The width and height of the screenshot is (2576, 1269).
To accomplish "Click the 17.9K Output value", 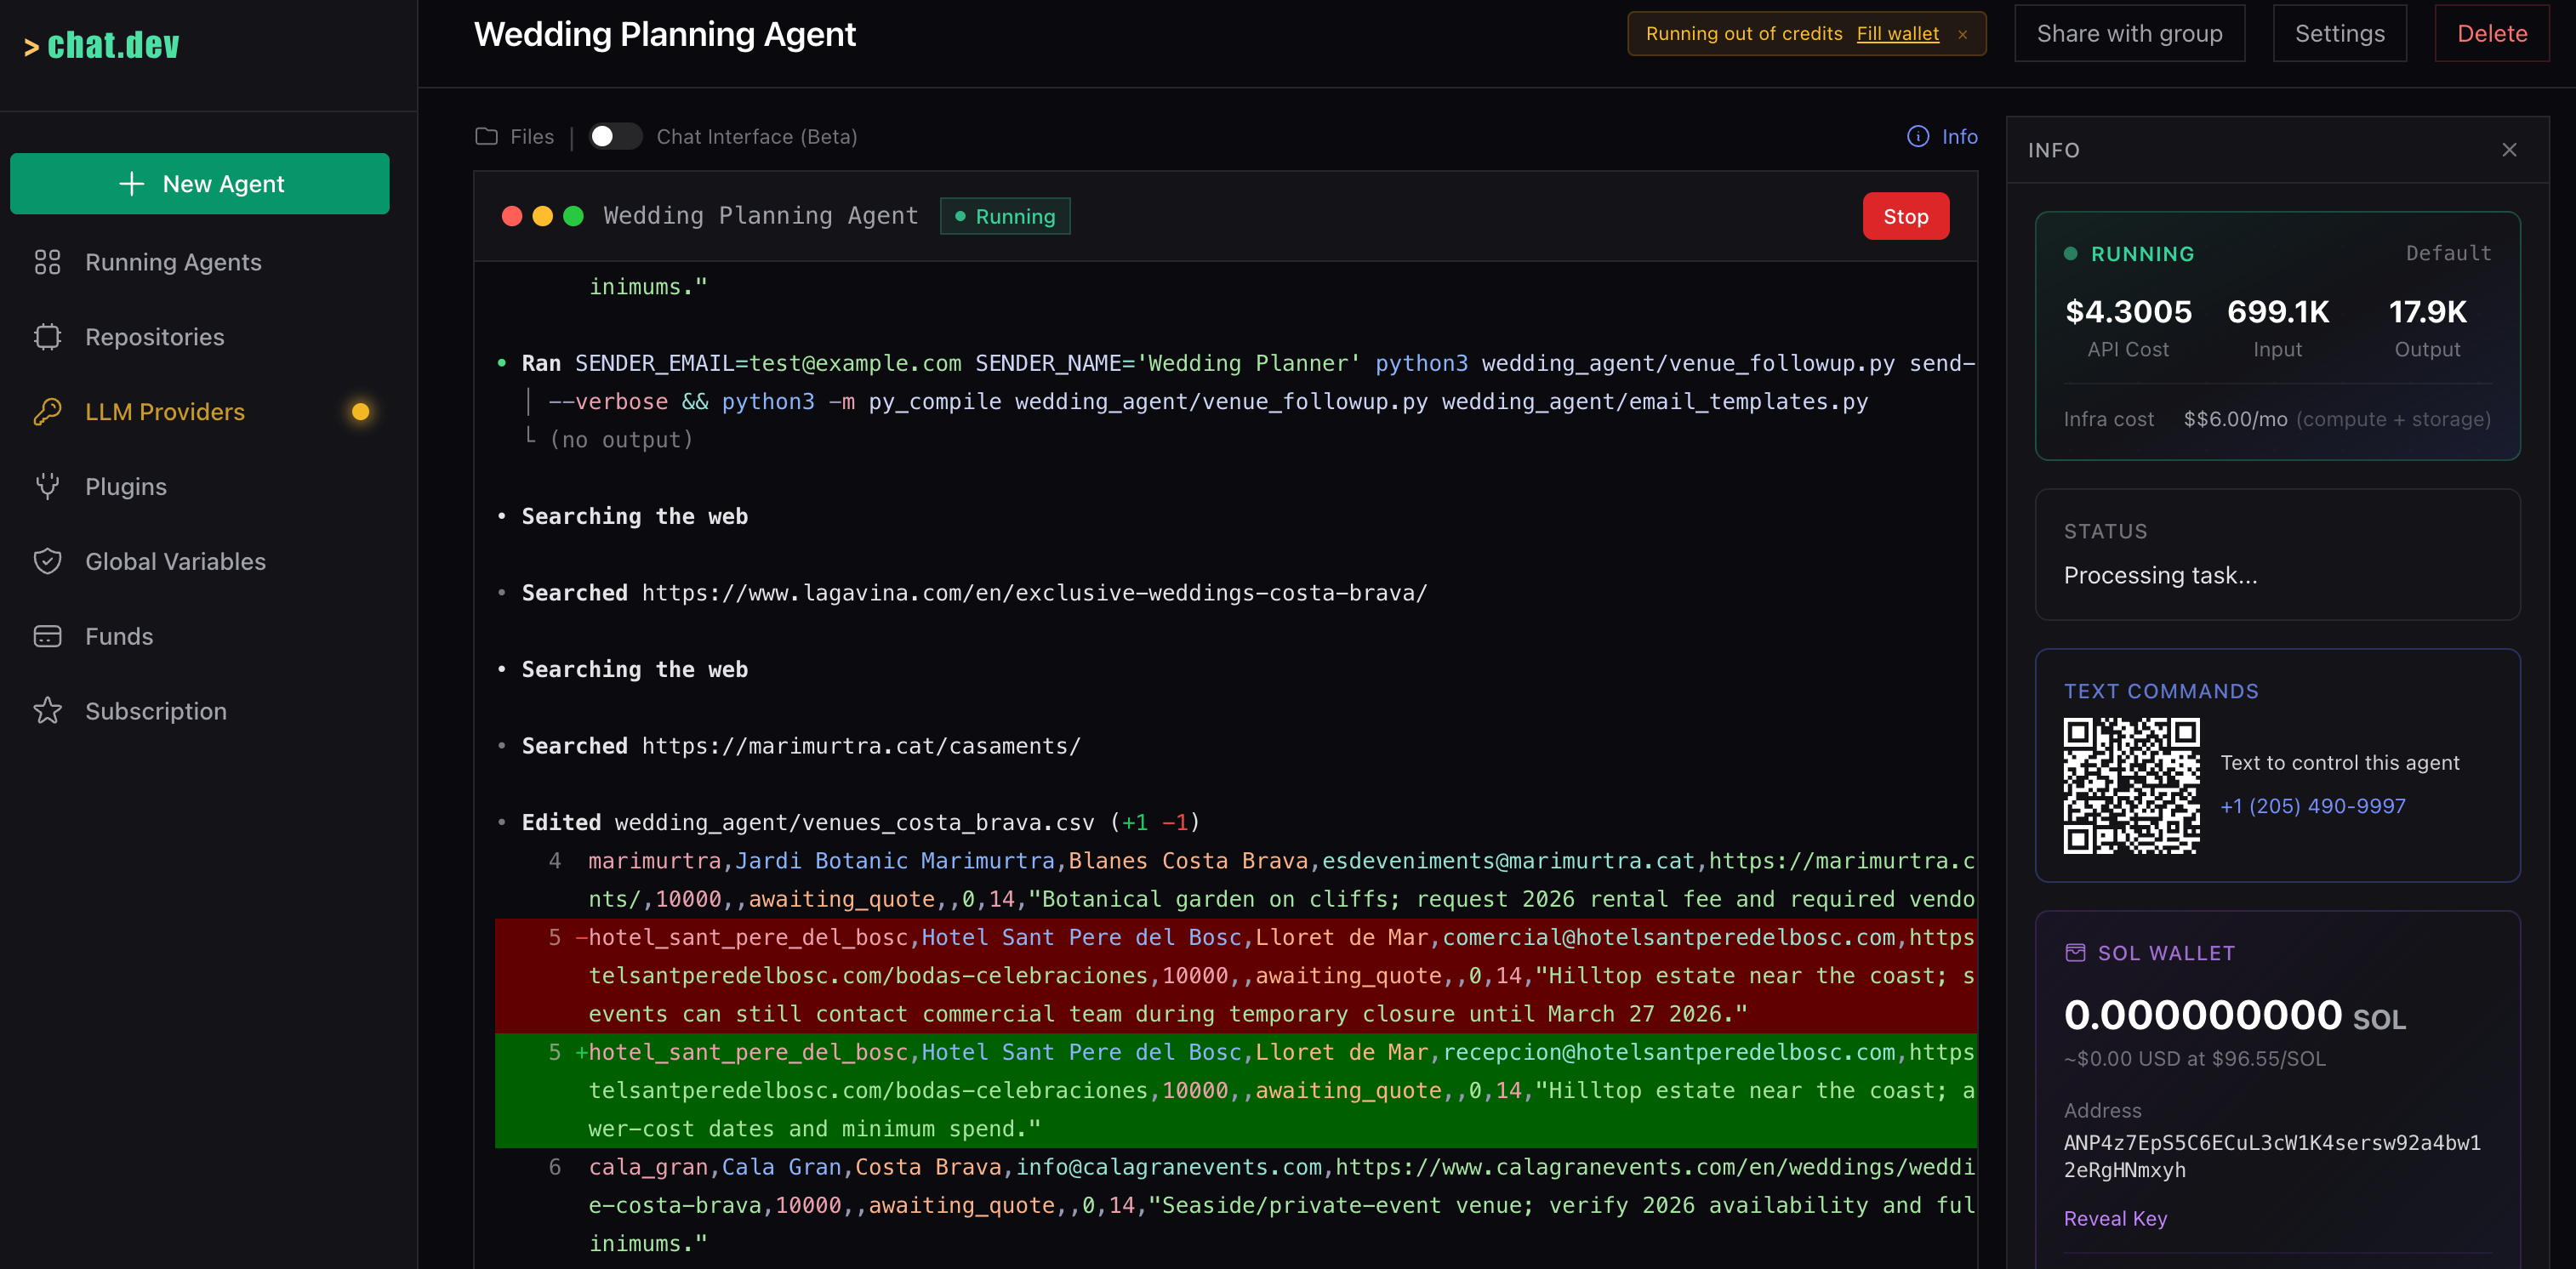I will [2427, 312].
